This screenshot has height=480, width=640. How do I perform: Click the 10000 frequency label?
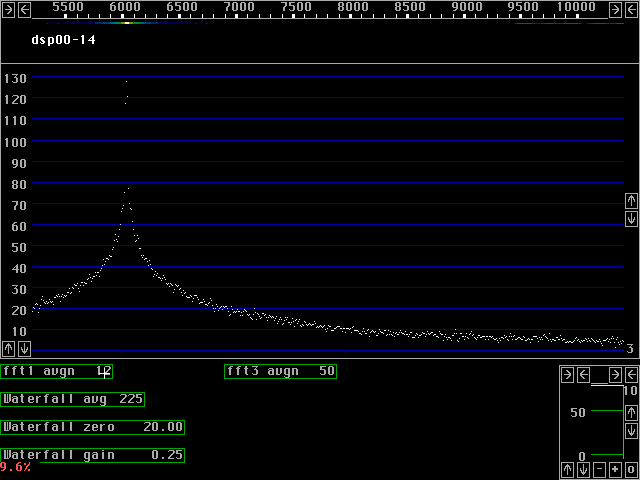click(577, 7)
